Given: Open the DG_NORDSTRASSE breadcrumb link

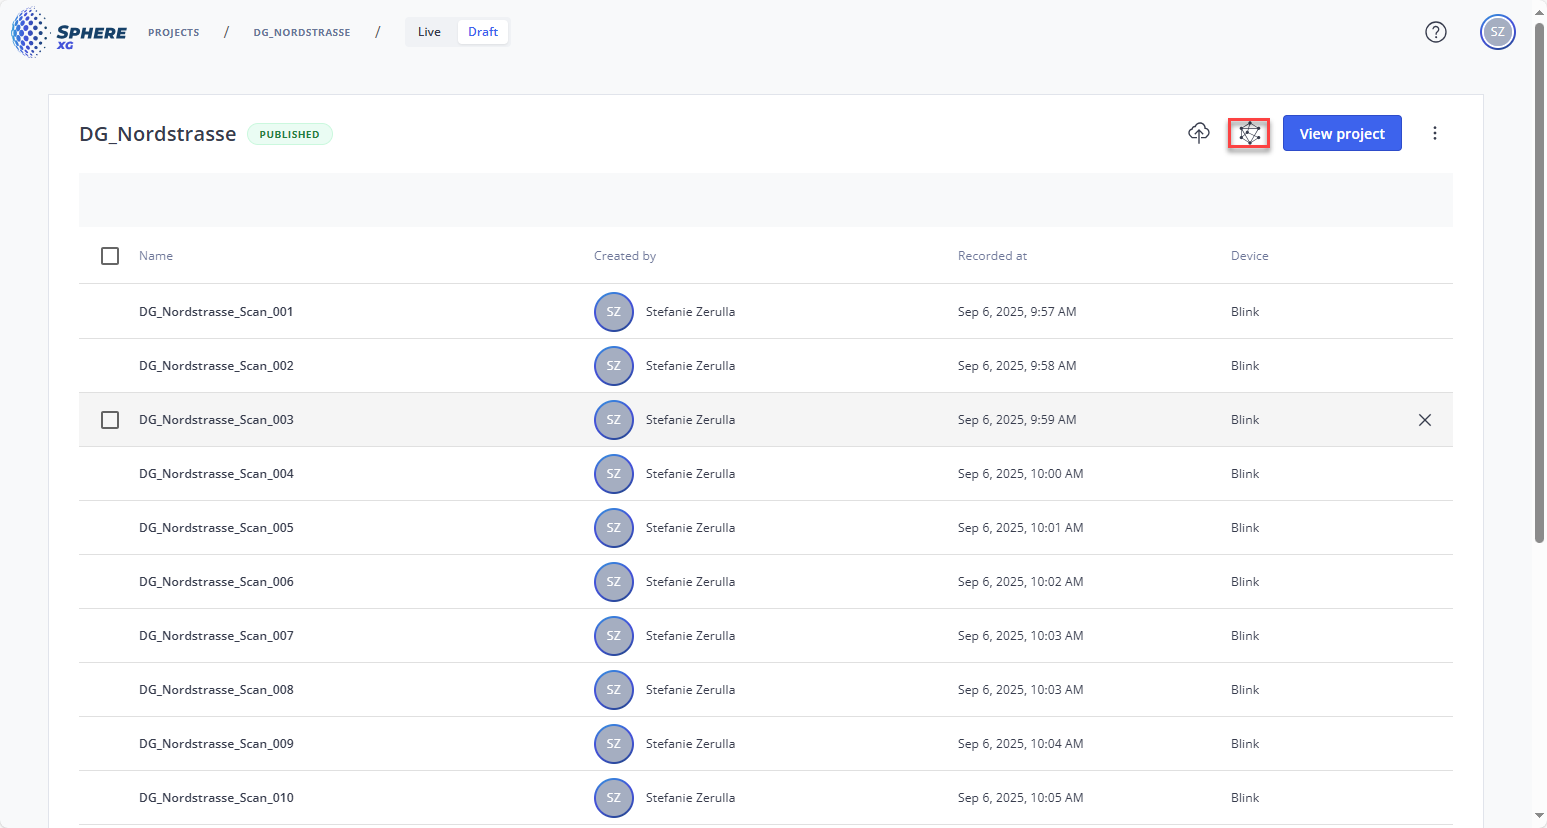Looking at the screenshot, I should point(301,33).
